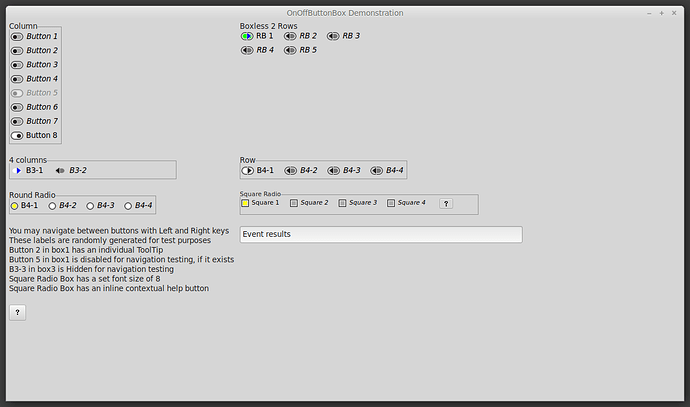Switch on Button 3 in Column box
Screen dimensions: 690x407
(34, 65)
